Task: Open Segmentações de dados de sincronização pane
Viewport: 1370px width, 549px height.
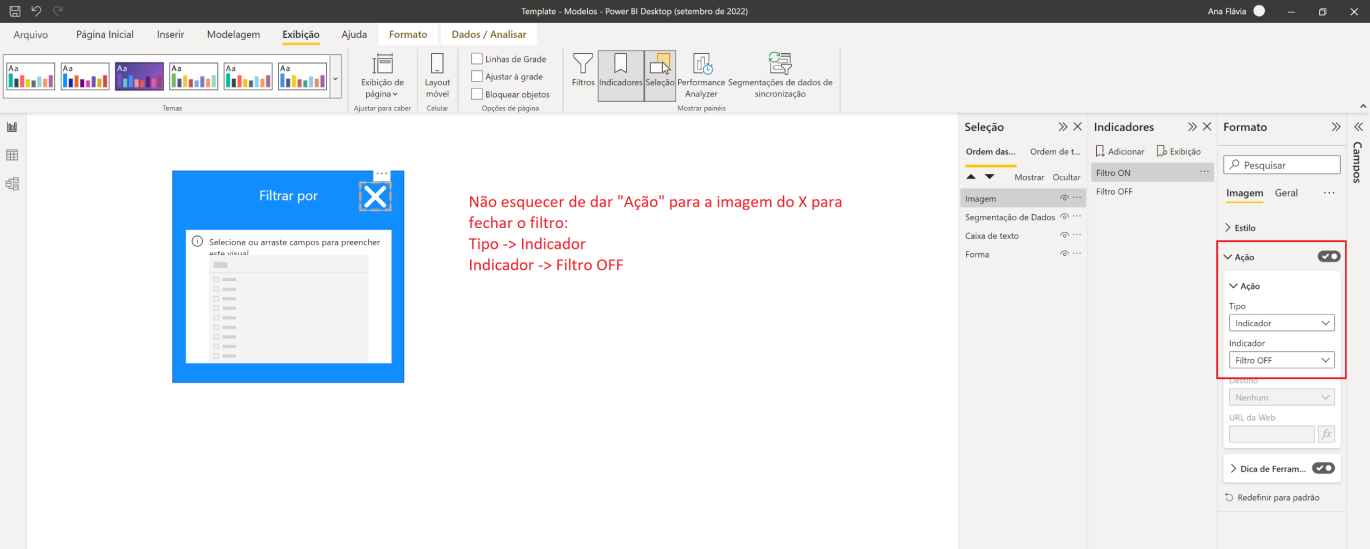Action: [780, 75]
